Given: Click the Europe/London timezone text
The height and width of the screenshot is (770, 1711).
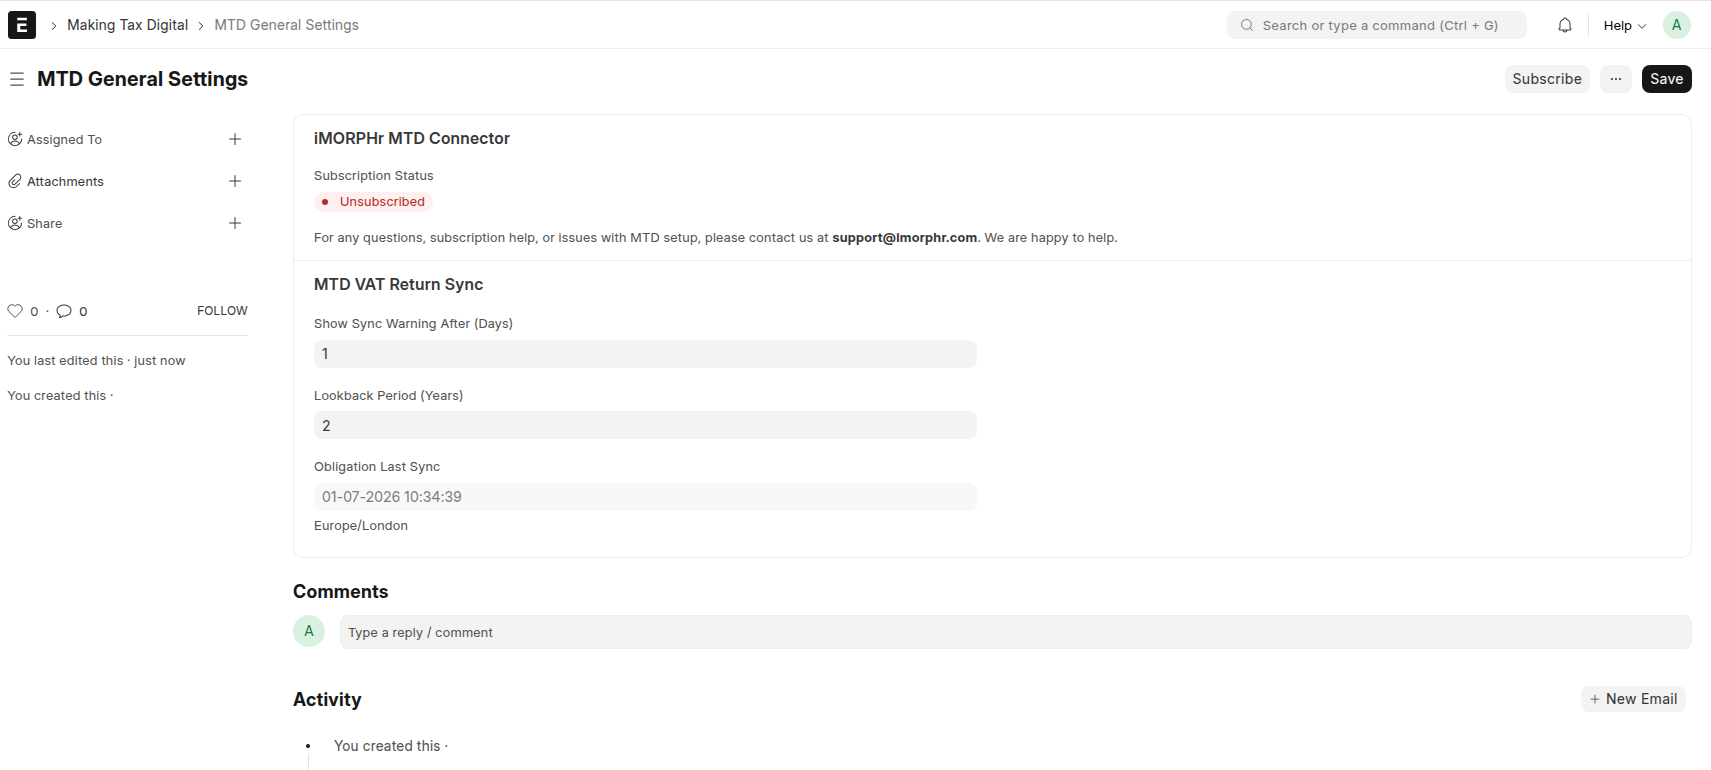Looking at the screenshot, I should point(361,526).
